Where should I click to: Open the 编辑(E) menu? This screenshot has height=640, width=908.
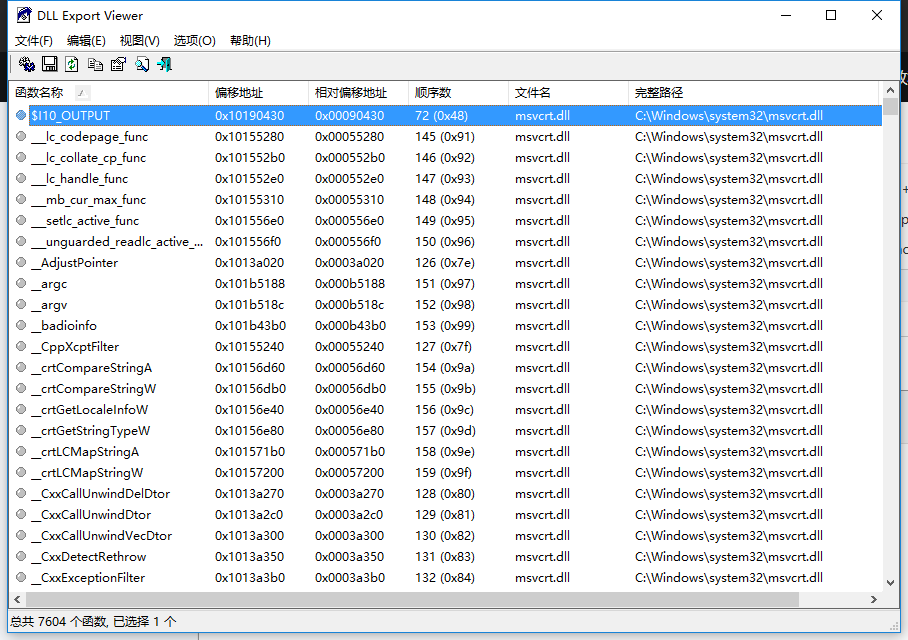[x=86, y=41]
